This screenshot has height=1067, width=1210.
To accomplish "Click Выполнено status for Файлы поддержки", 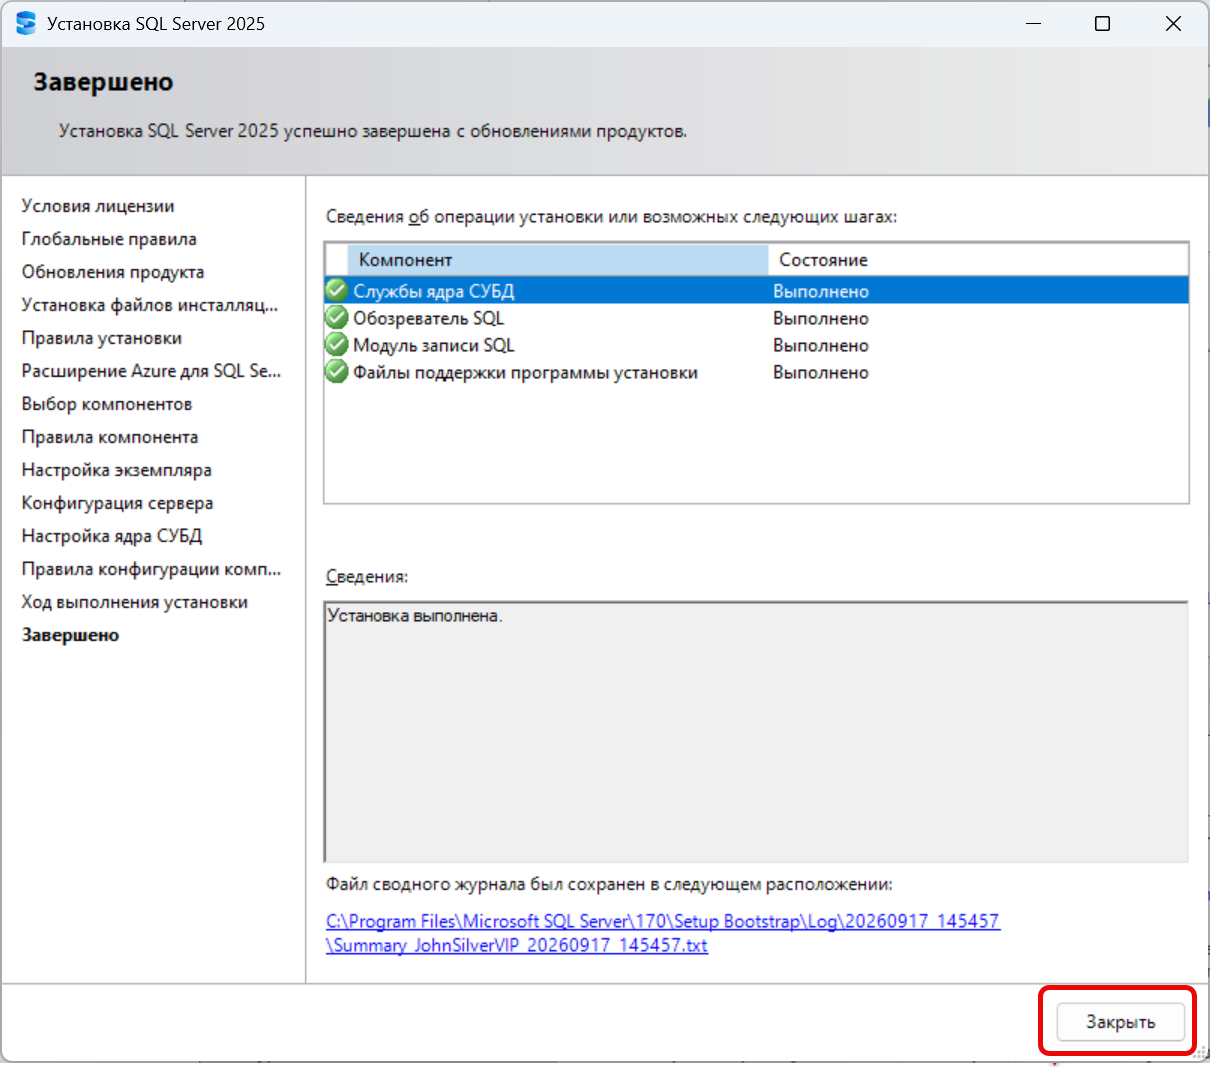I will pos(821,372).
